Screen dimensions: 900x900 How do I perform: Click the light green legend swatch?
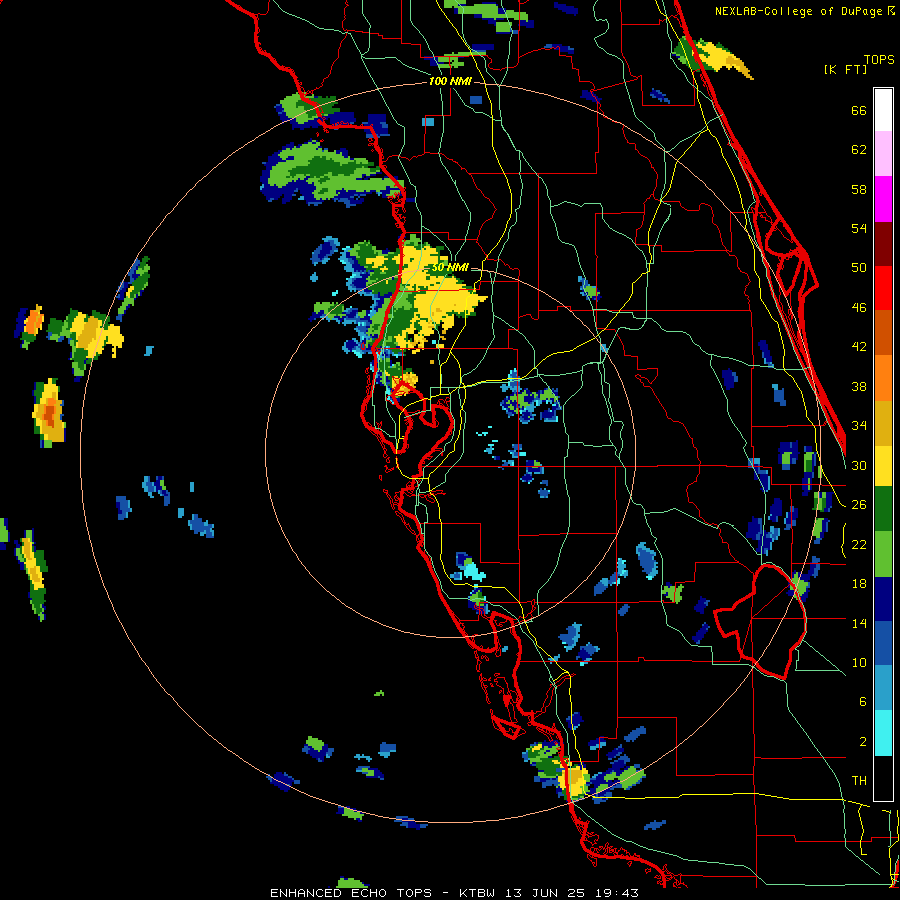pos(883,554)
